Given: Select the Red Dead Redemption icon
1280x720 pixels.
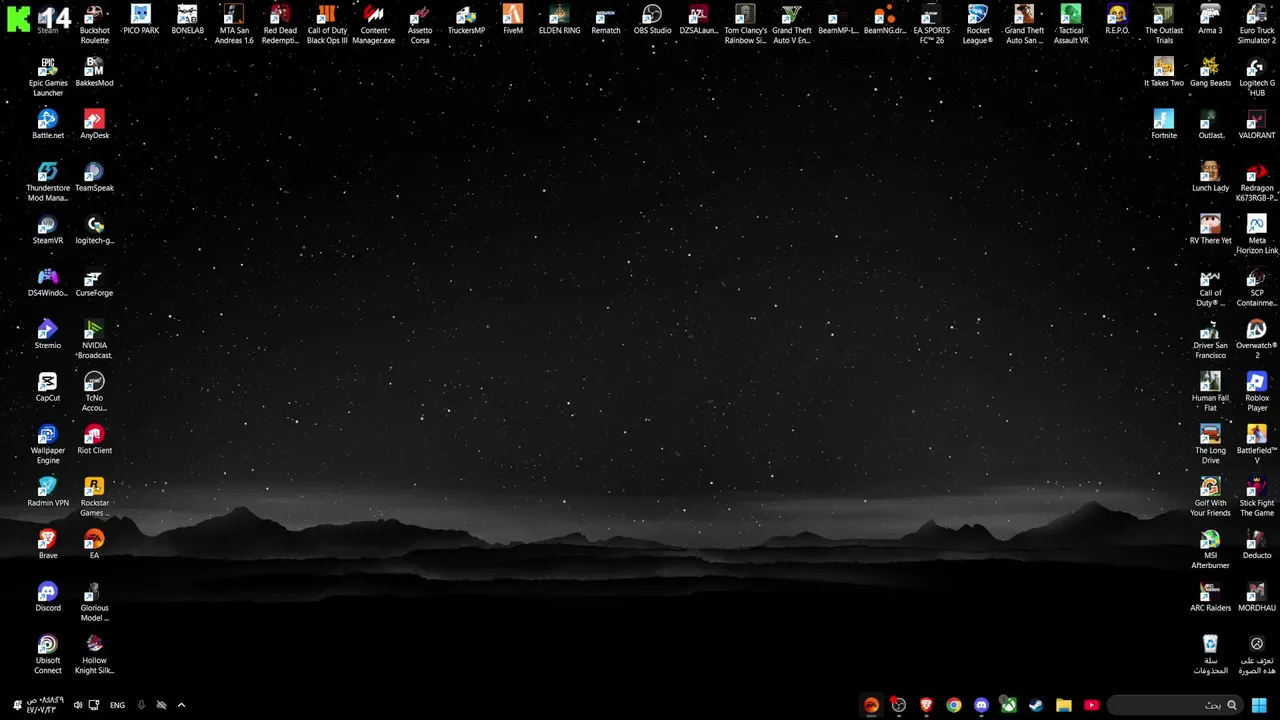Looking at the screenshot, I should (280, 25).
